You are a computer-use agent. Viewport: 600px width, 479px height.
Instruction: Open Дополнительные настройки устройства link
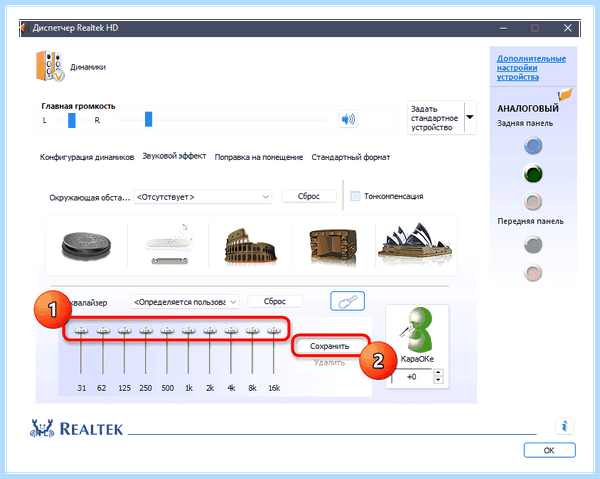click(531, 68)
